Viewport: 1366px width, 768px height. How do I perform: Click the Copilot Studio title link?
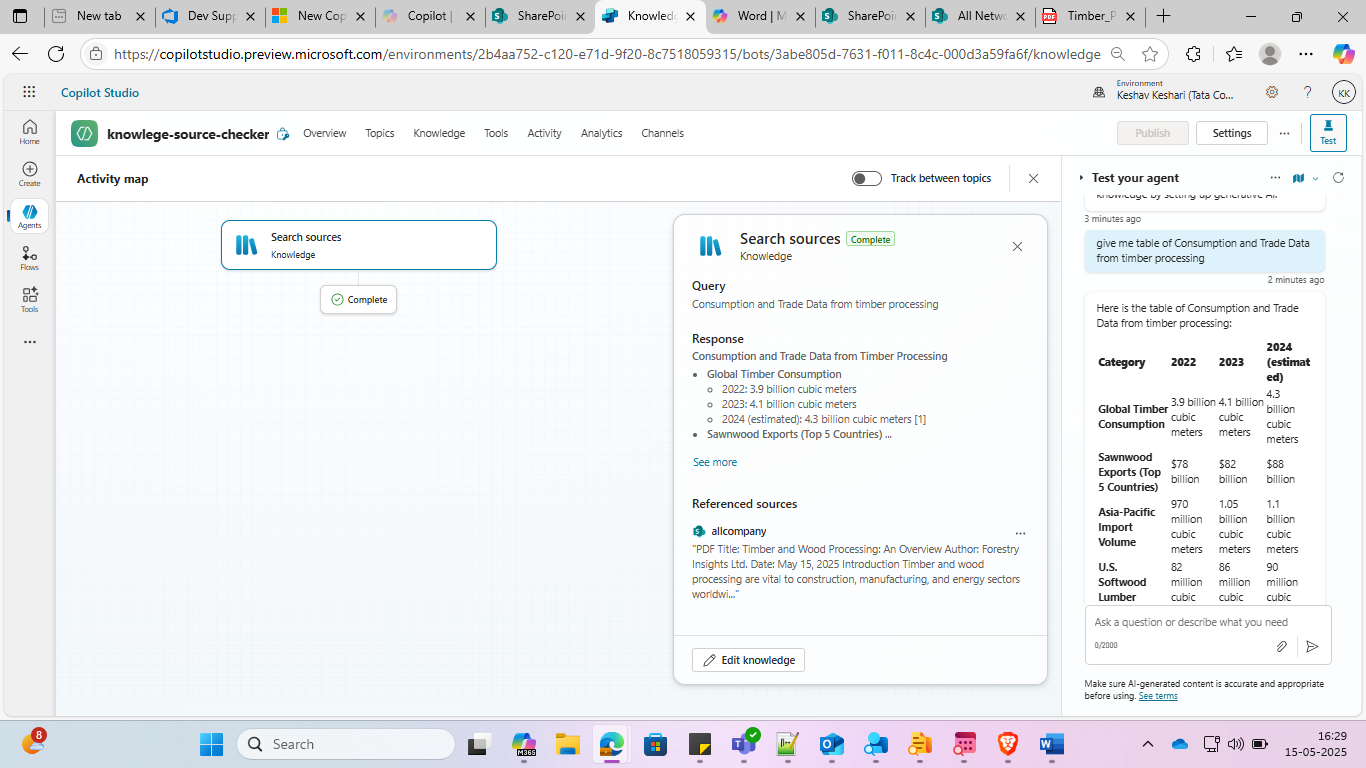pyautogui.click(x=100, y=92)
